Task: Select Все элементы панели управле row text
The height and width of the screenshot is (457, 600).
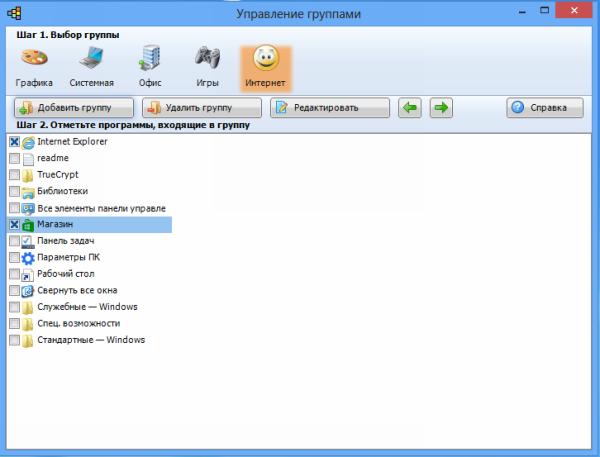Action: point(101,208)
